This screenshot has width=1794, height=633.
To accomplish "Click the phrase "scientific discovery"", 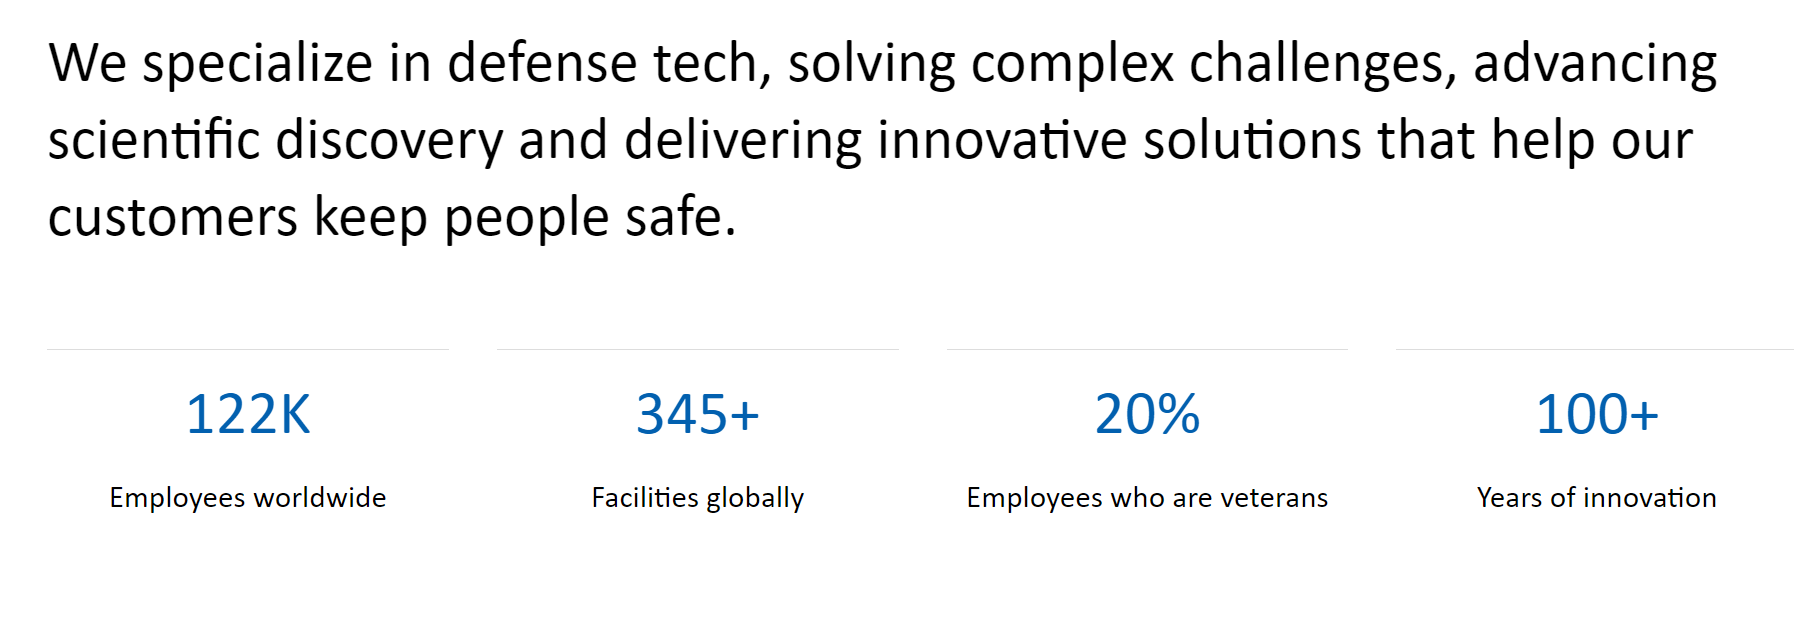I will pos(275,140).
